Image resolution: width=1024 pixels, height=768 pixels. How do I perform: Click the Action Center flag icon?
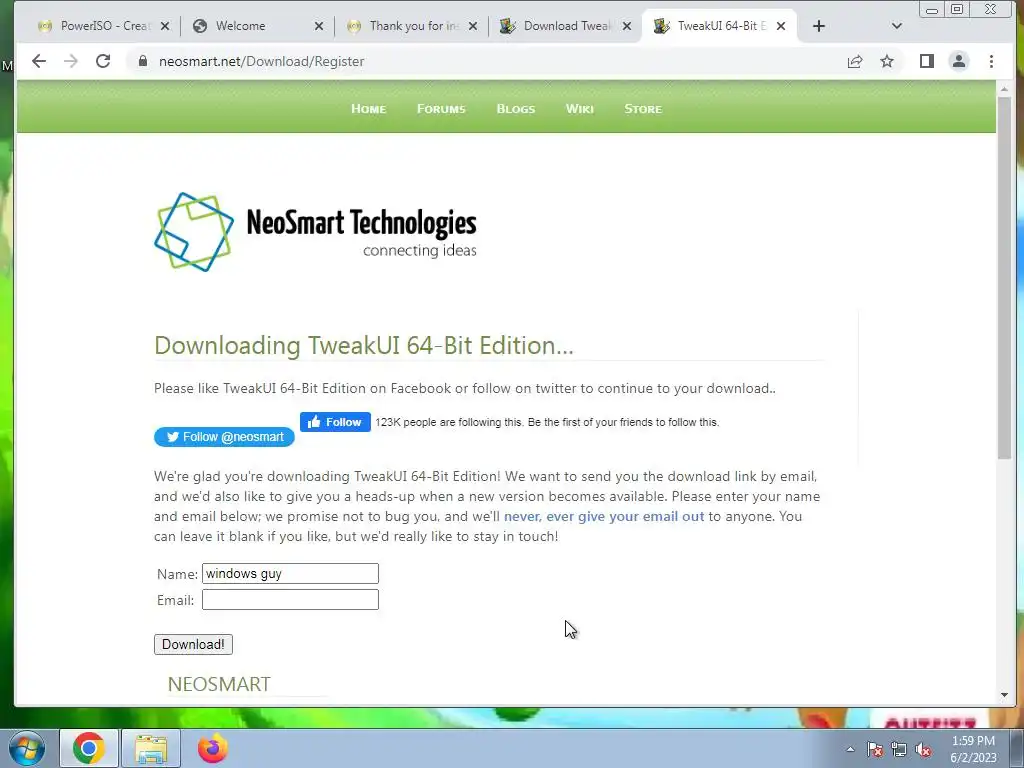[x=875, y=750]
